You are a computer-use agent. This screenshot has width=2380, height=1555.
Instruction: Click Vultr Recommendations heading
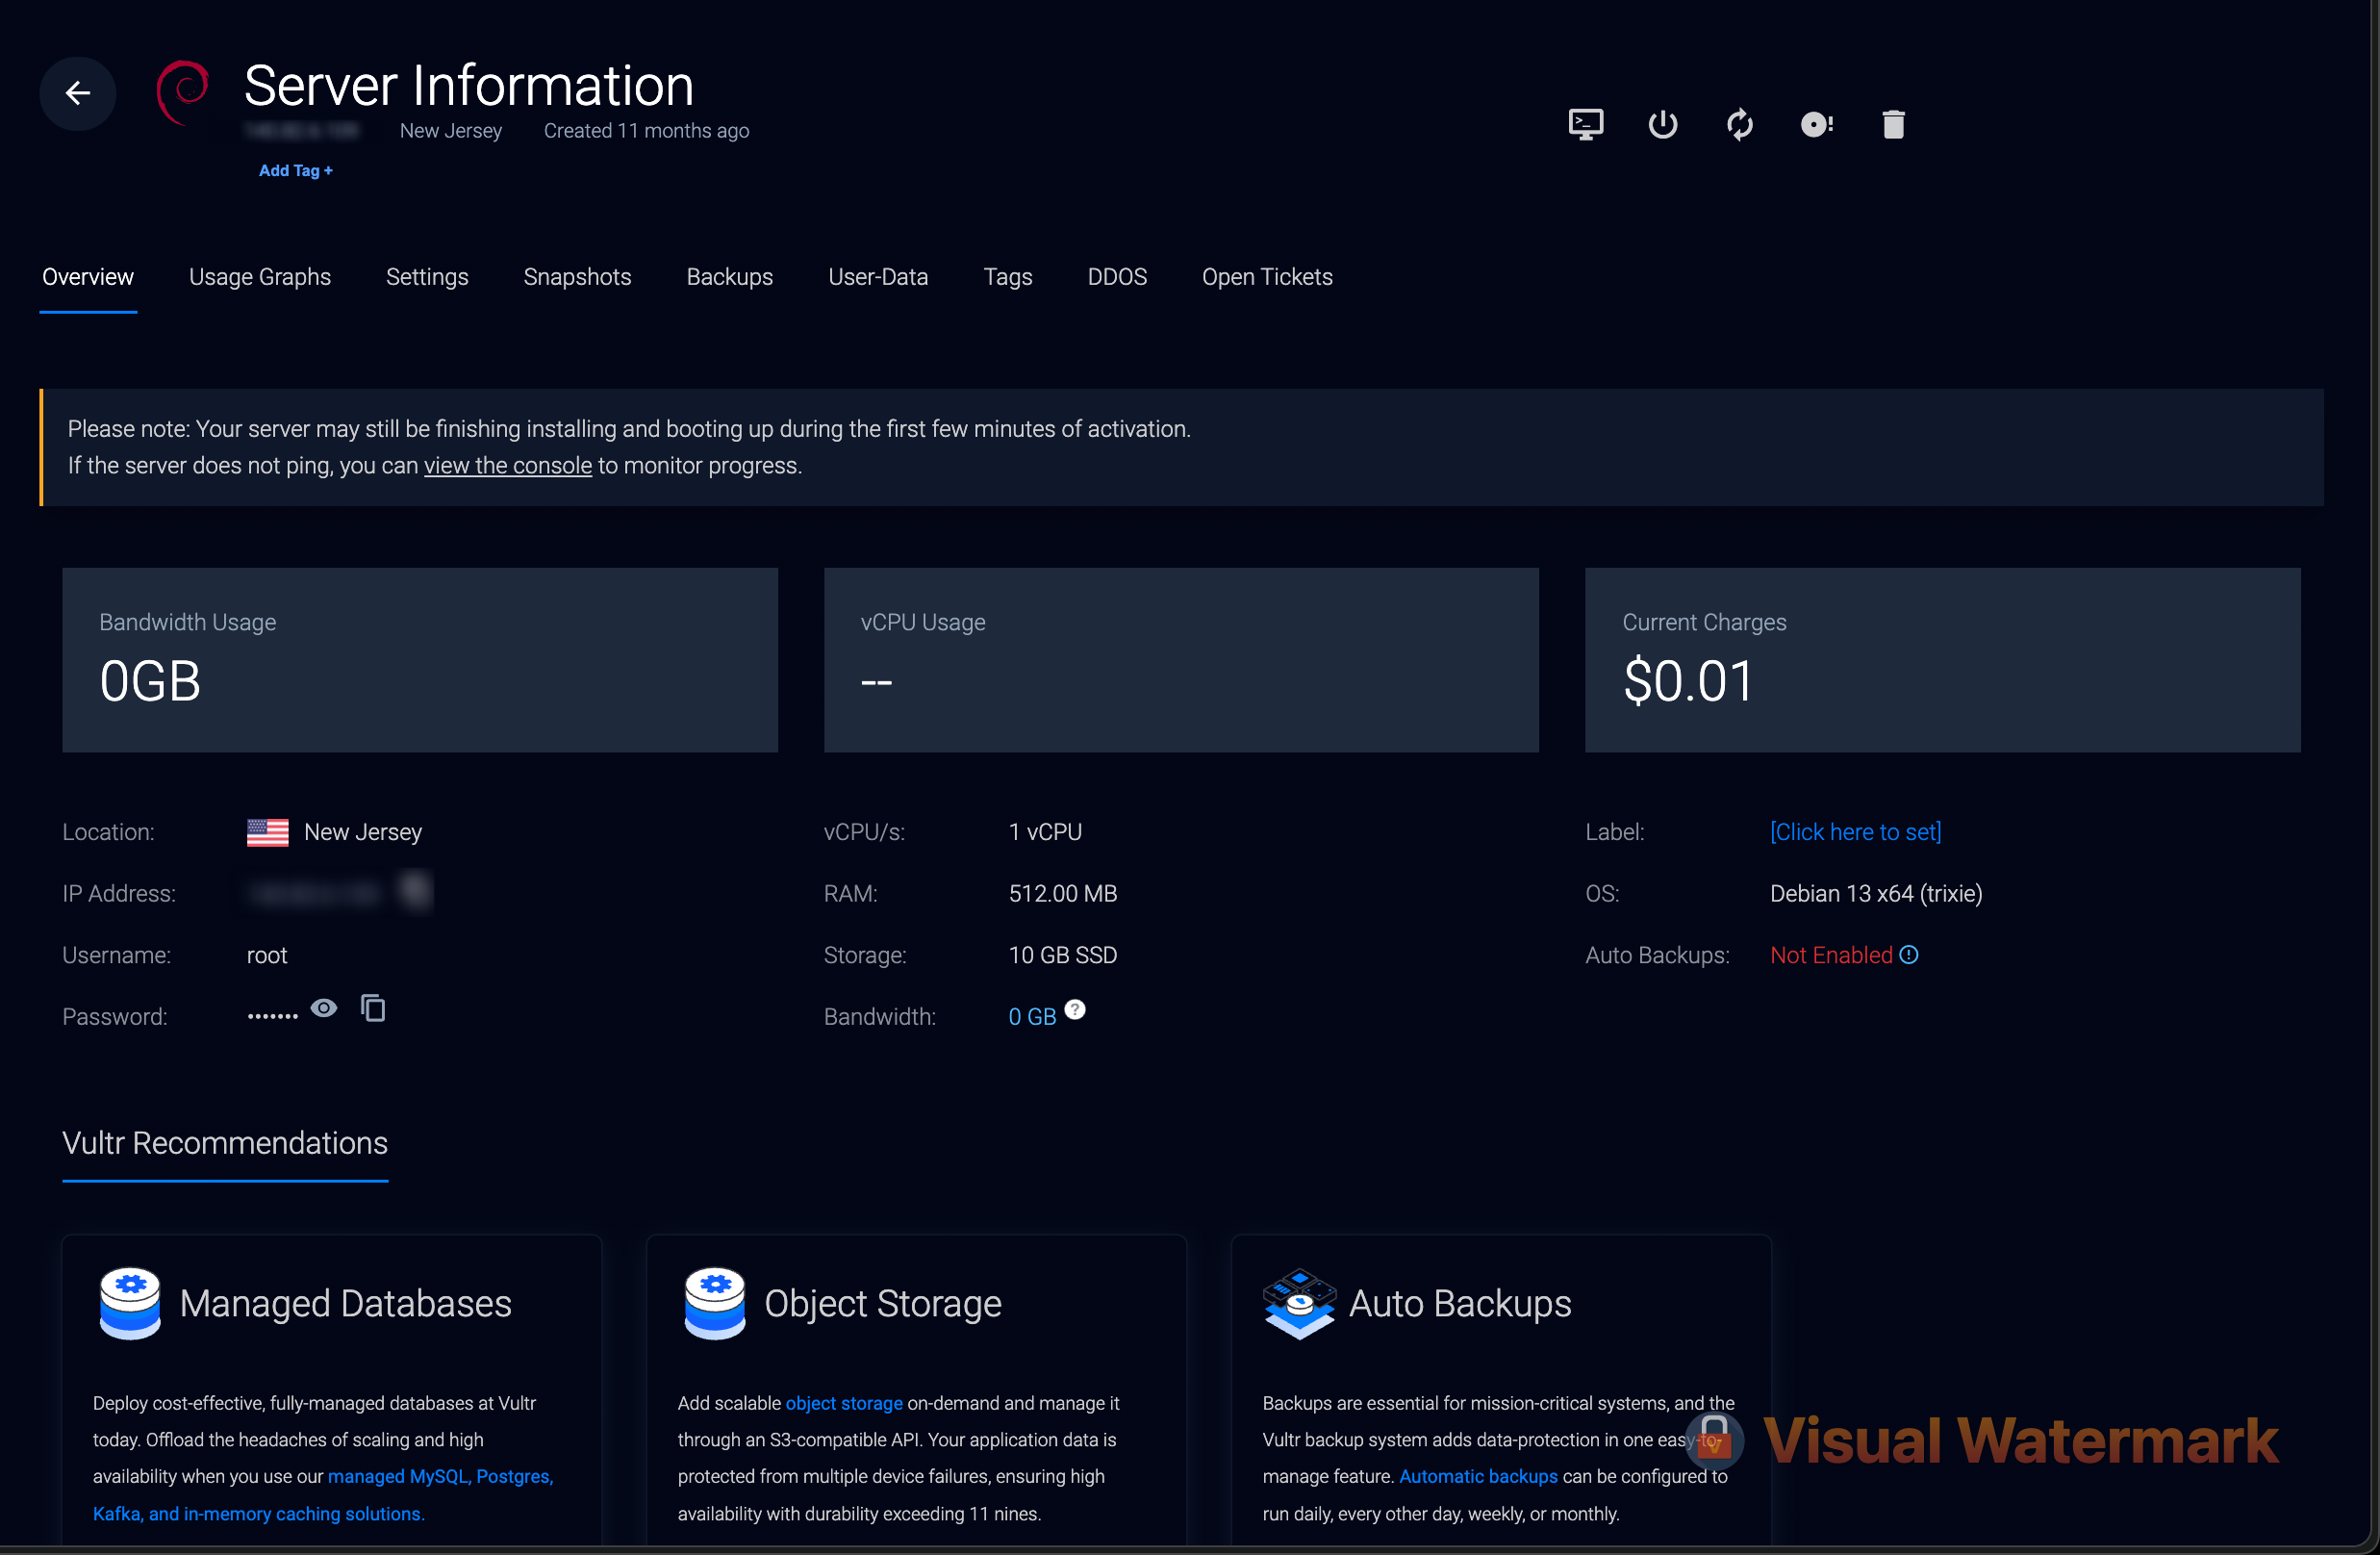pos(225,1143)
